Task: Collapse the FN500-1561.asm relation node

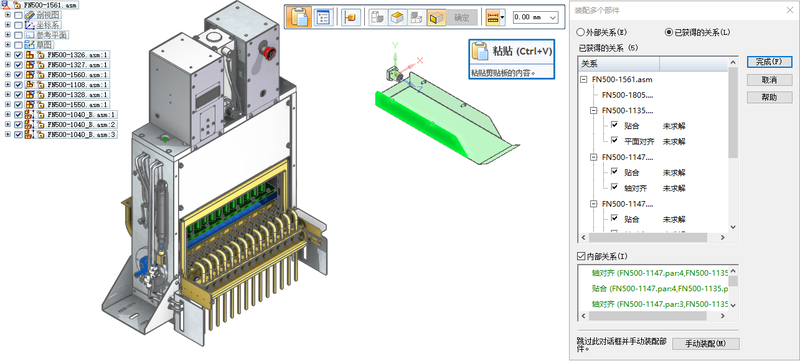Action: 584,80
